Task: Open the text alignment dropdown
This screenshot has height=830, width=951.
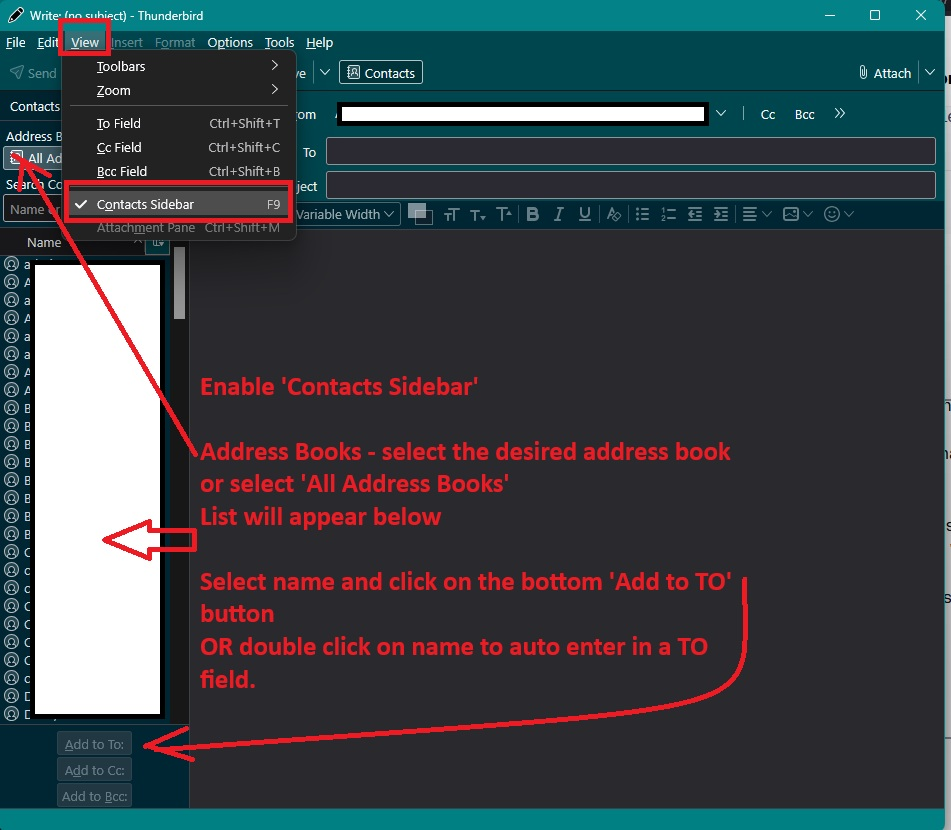Action: (x=756, y=214)
